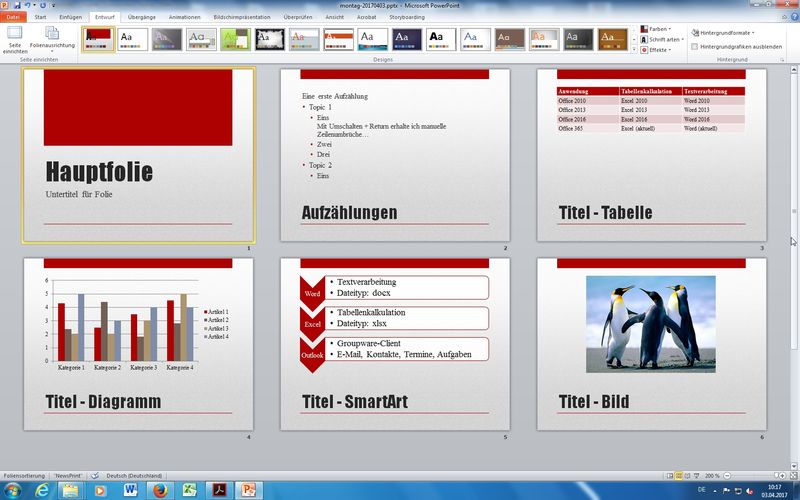Open the Schriftarten theme fonts dropdown
The image size is (800, 500).
[662, 39]
